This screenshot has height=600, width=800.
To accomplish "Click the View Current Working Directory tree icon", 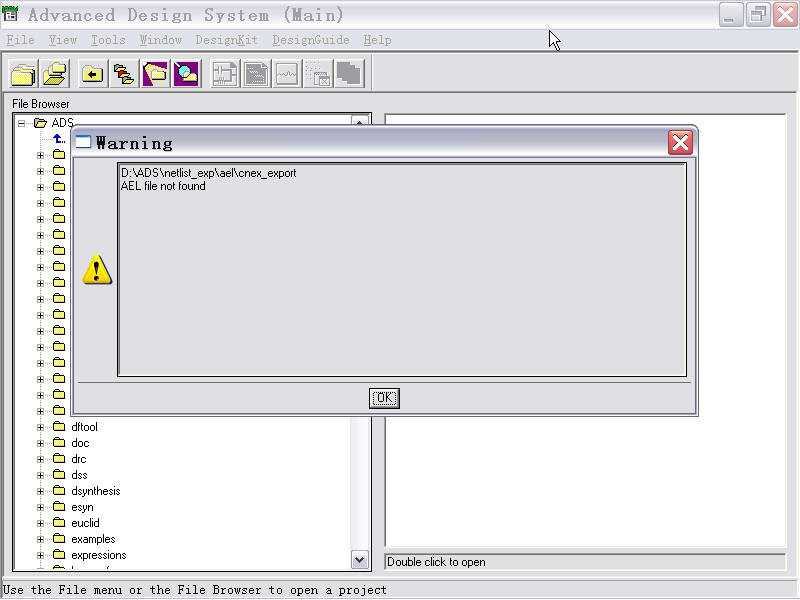I will (124, 74).
